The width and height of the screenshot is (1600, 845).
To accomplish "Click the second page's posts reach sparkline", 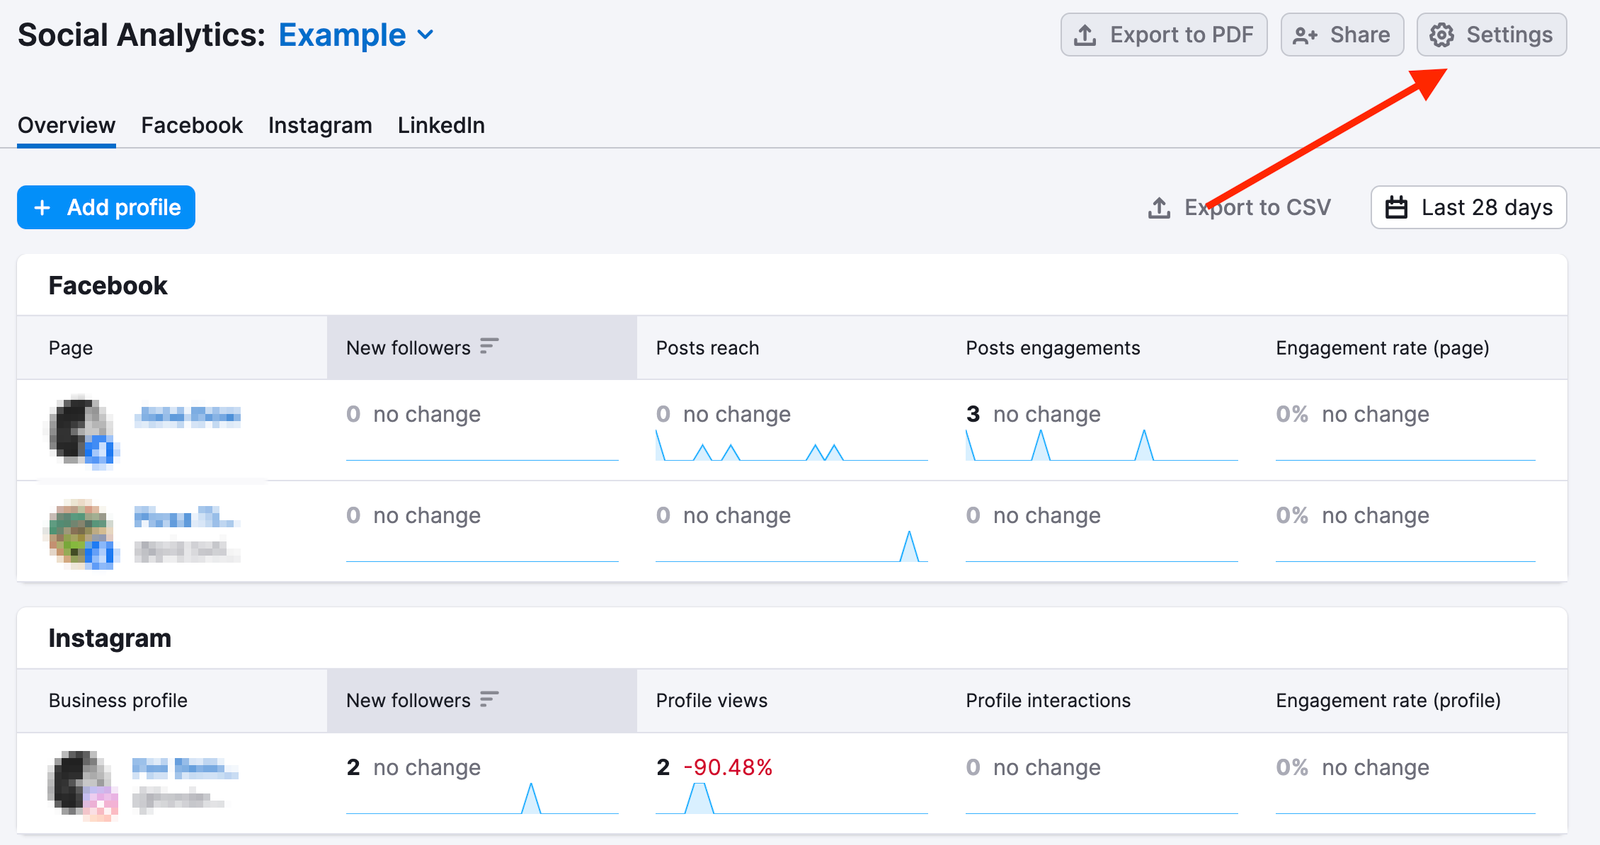I will (x=791, y=547).
